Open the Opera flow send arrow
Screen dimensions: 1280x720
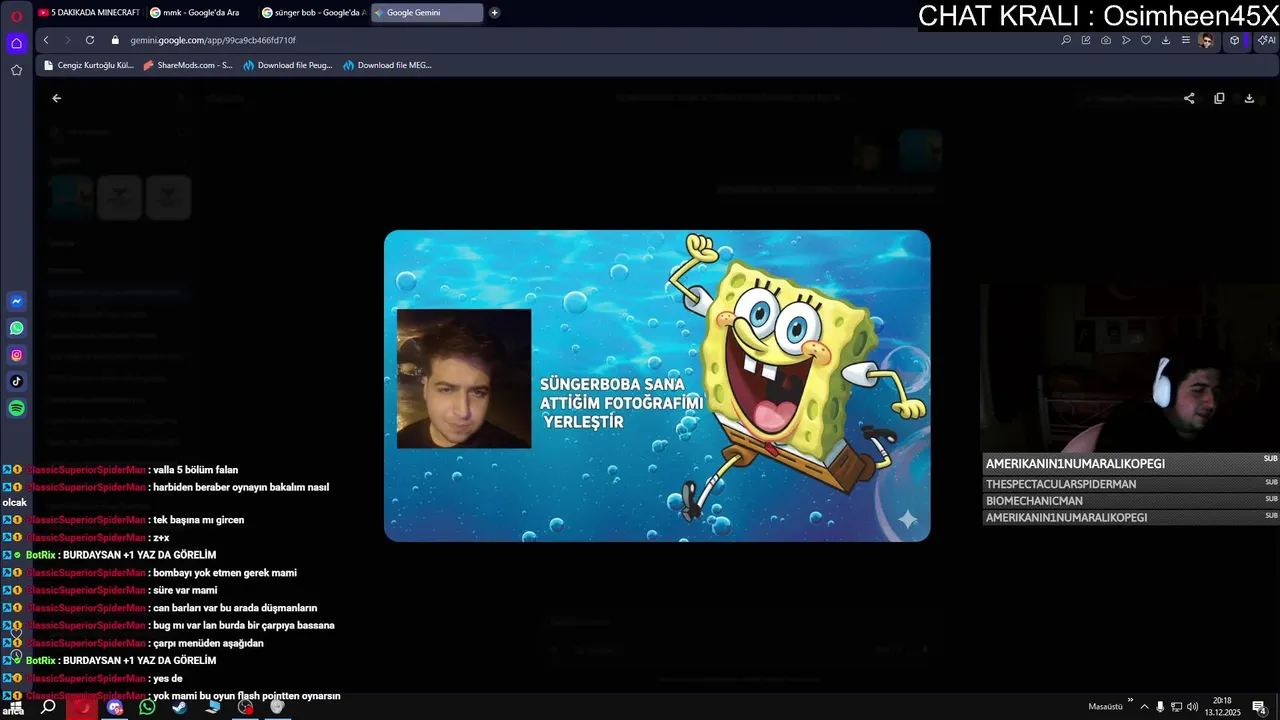click(1126, 40)
